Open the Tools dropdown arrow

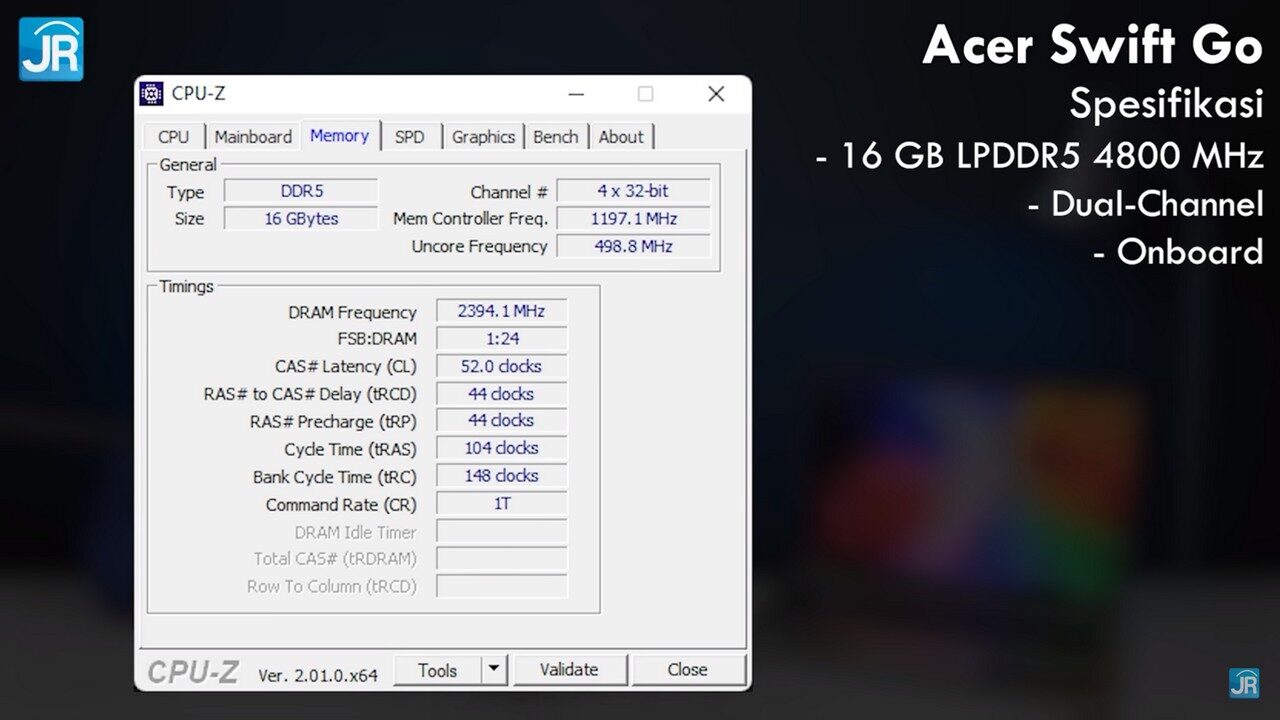coord(495,670)
